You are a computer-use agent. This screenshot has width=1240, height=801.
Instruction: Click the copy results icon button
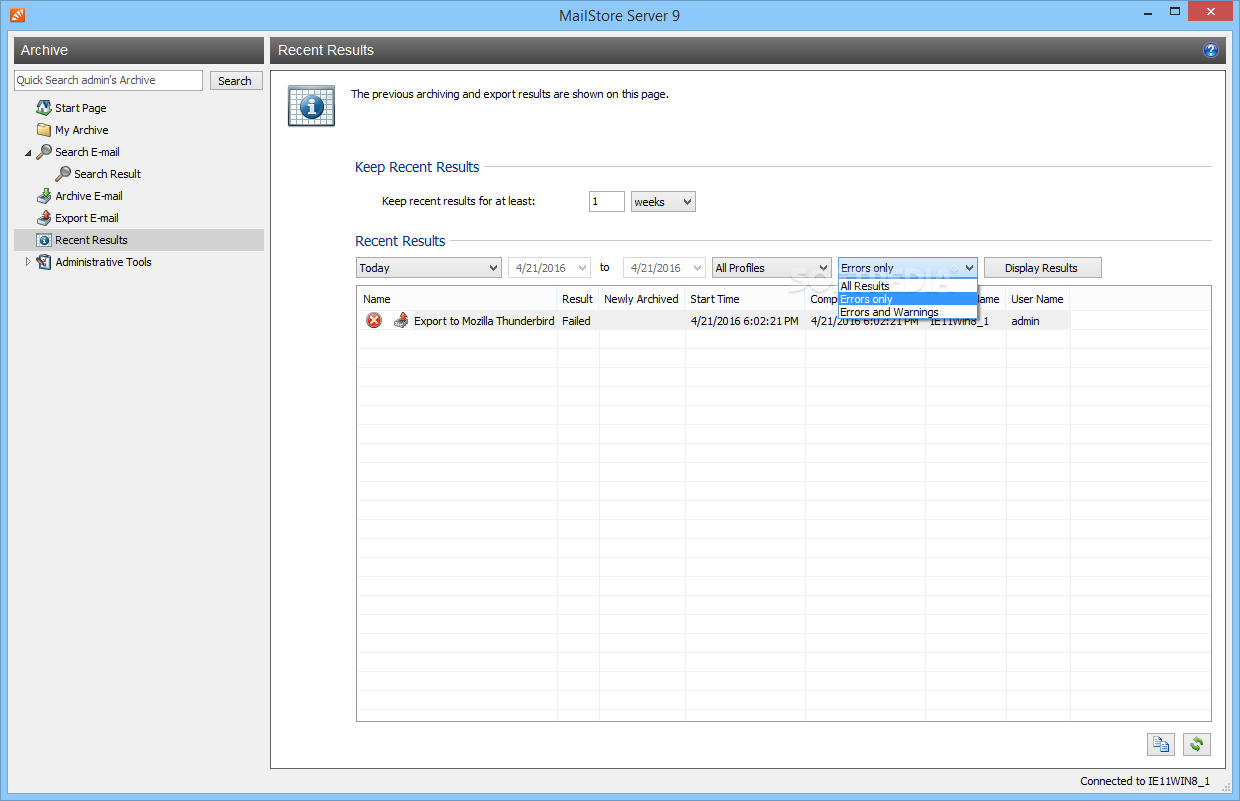[1160, 744]
